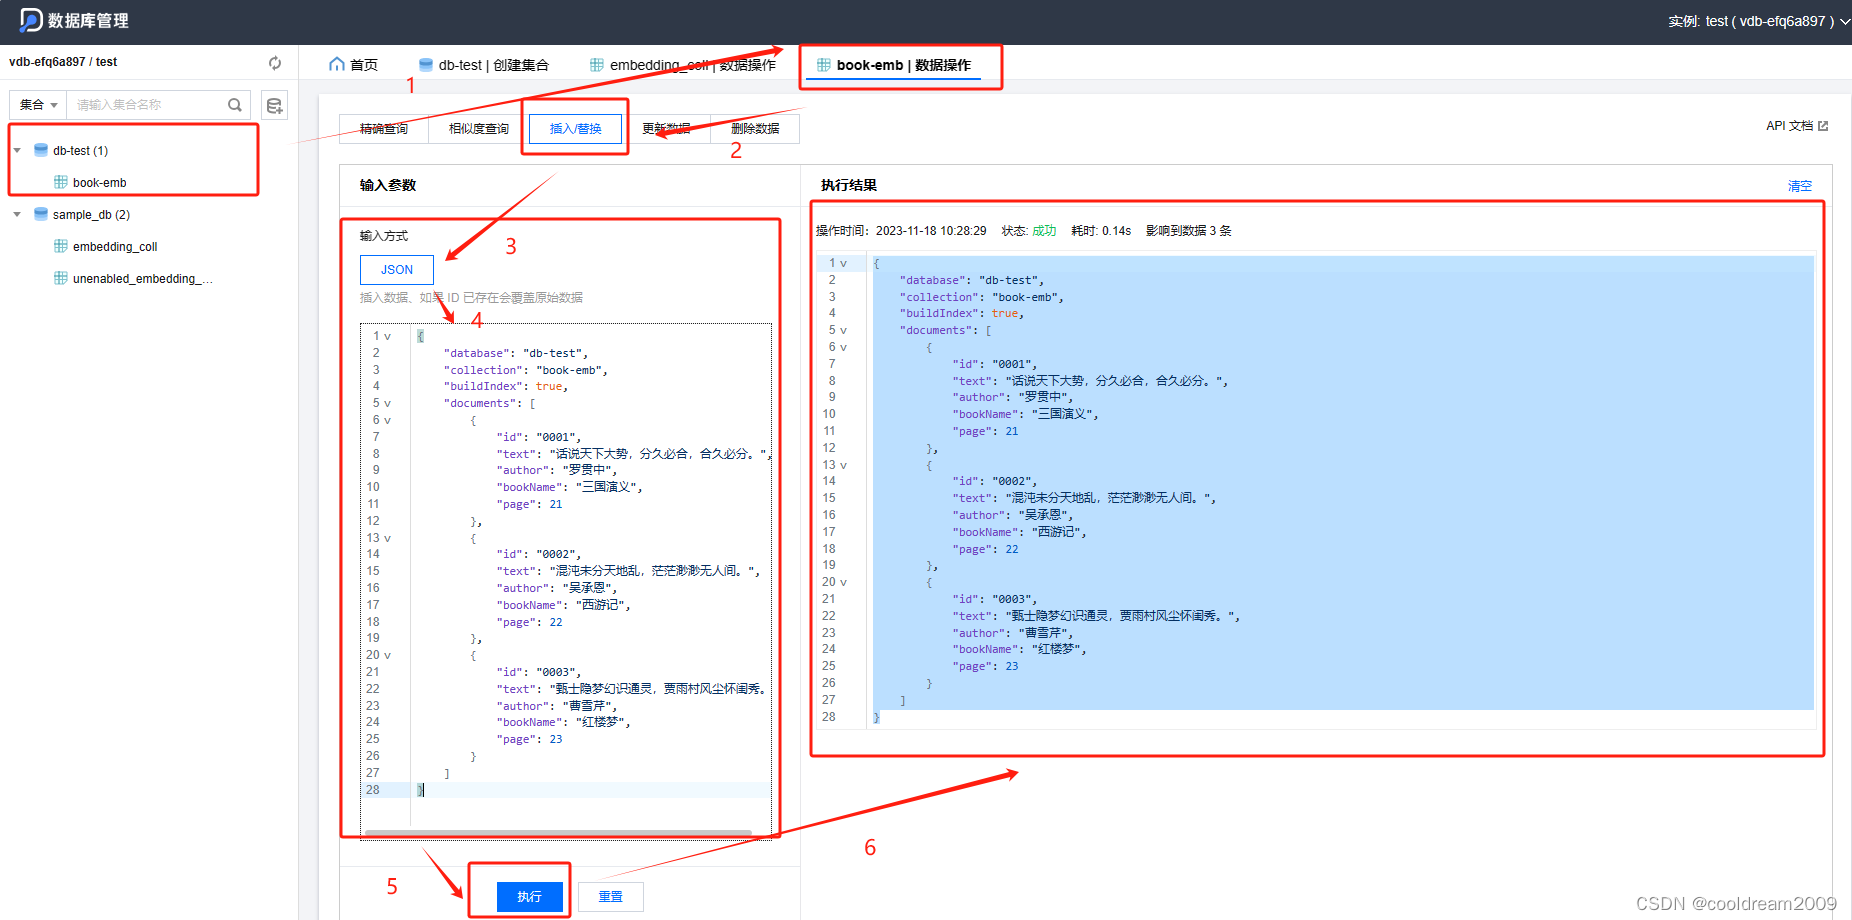Click "影响到数据 3 条" result text

[1189, 231]
